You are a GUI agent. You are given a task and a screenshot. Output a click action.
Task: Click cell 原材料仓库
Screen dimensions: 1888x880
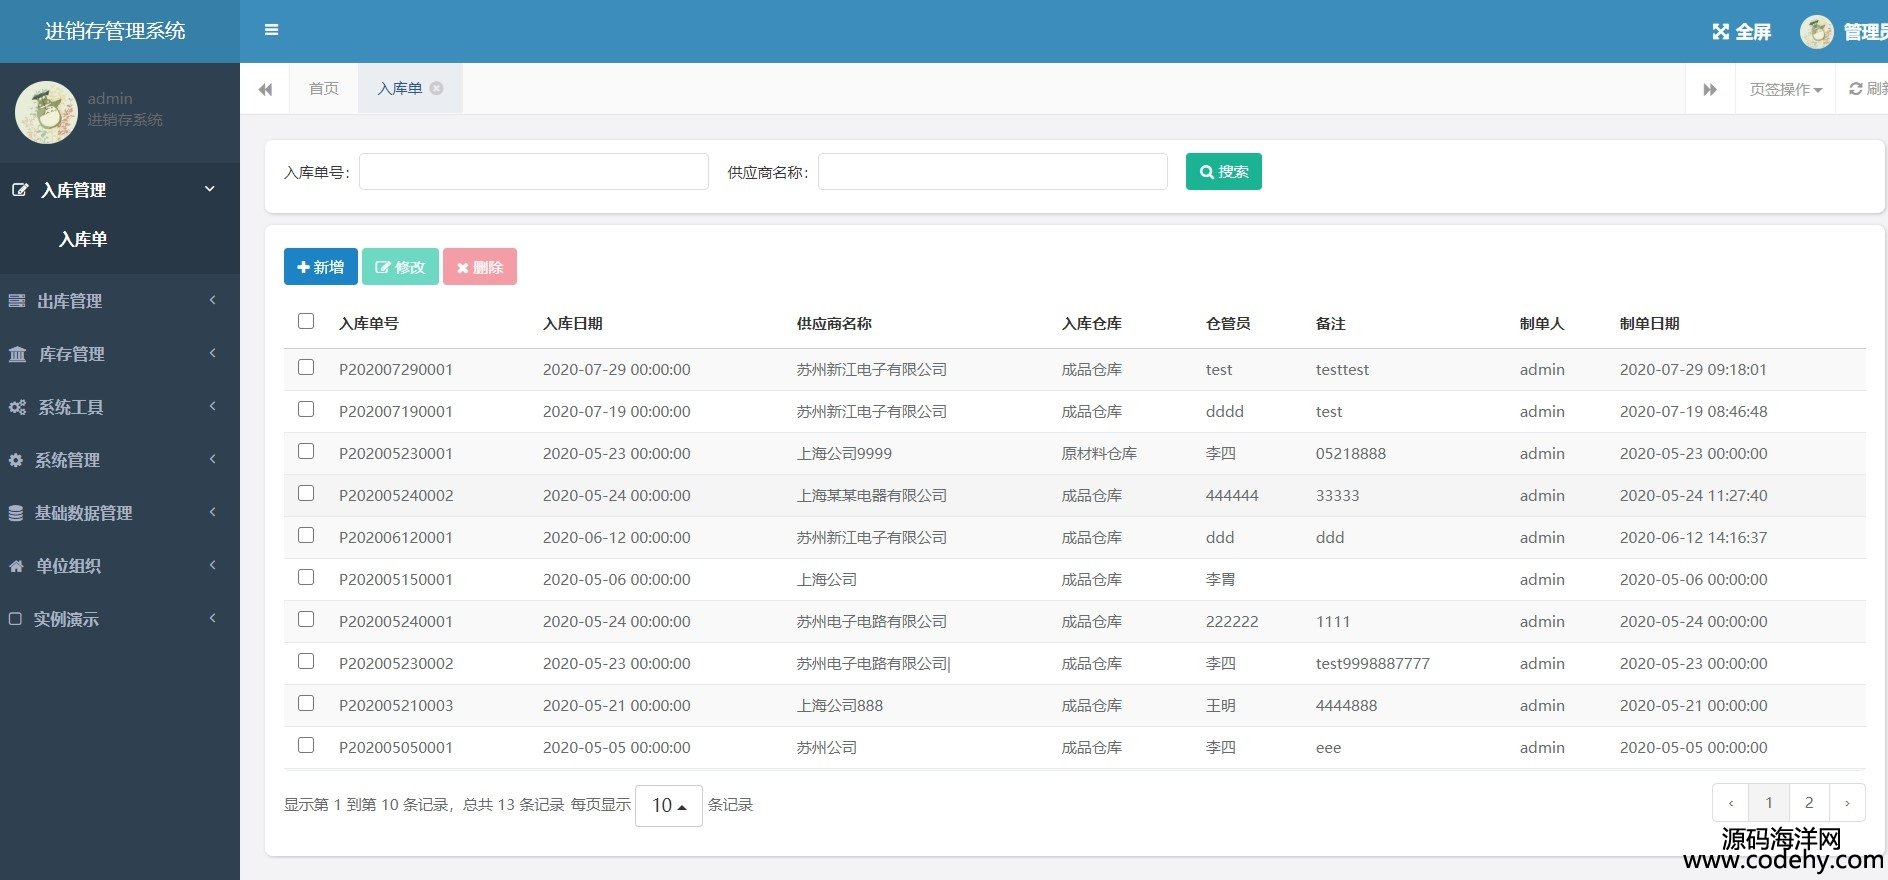[x=1099, y=453]
